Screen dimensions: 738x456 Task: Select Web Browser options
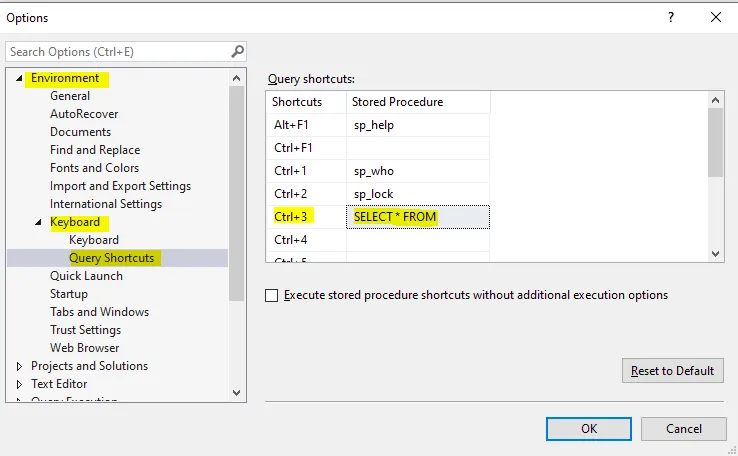85,348
